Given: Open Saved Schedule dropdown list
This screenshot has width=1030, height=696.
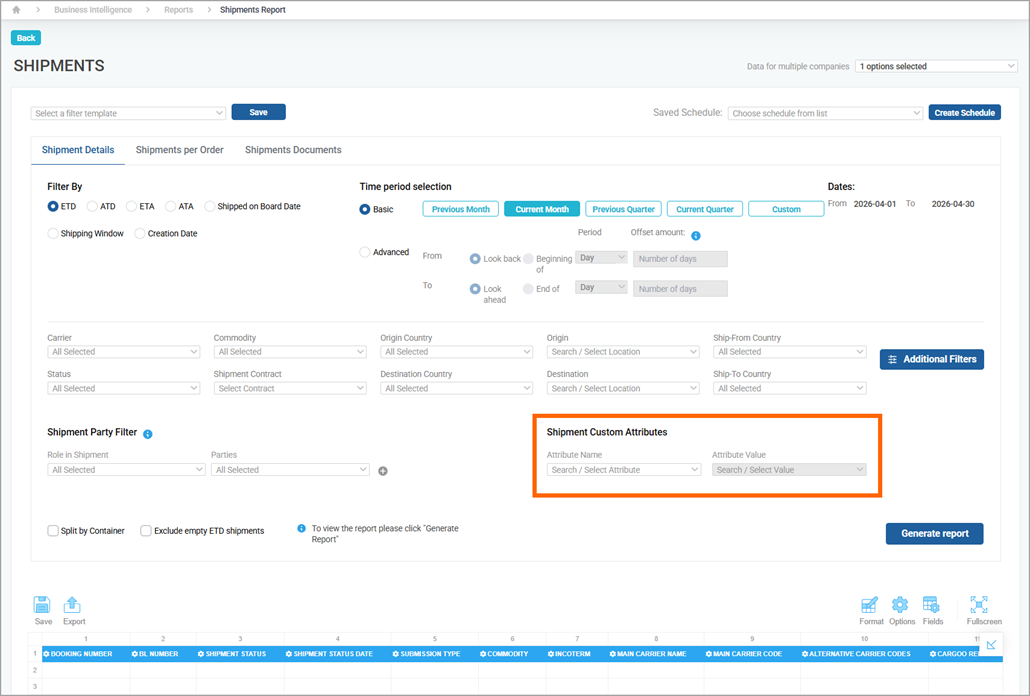Looking at the screenshot, I should point(825,113).
